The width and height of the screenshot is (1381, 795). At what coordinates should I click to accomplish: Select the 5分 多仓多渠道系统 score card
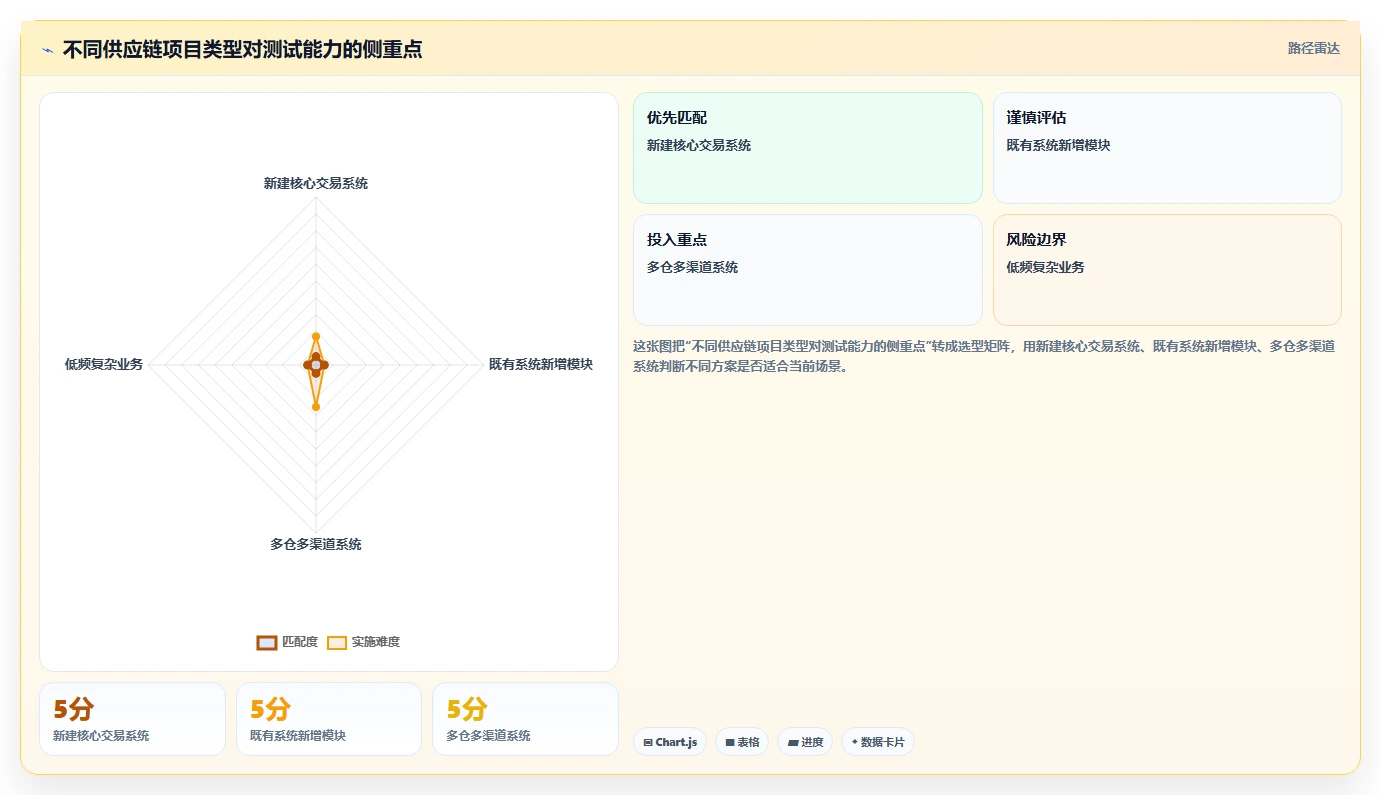(525, 719)
